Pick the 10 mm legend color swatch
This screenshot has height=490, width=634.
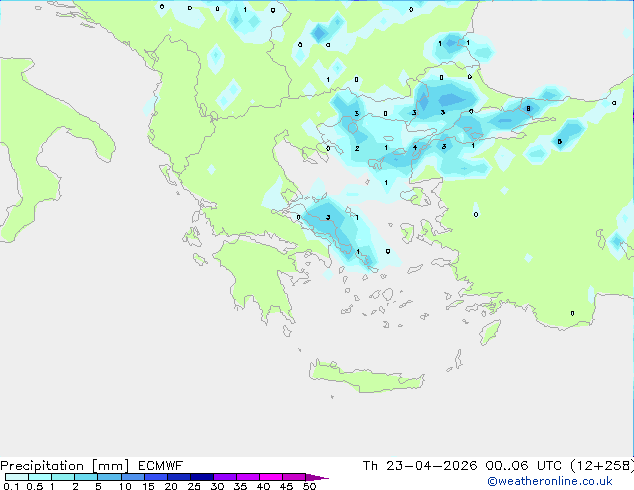(133, 477)
